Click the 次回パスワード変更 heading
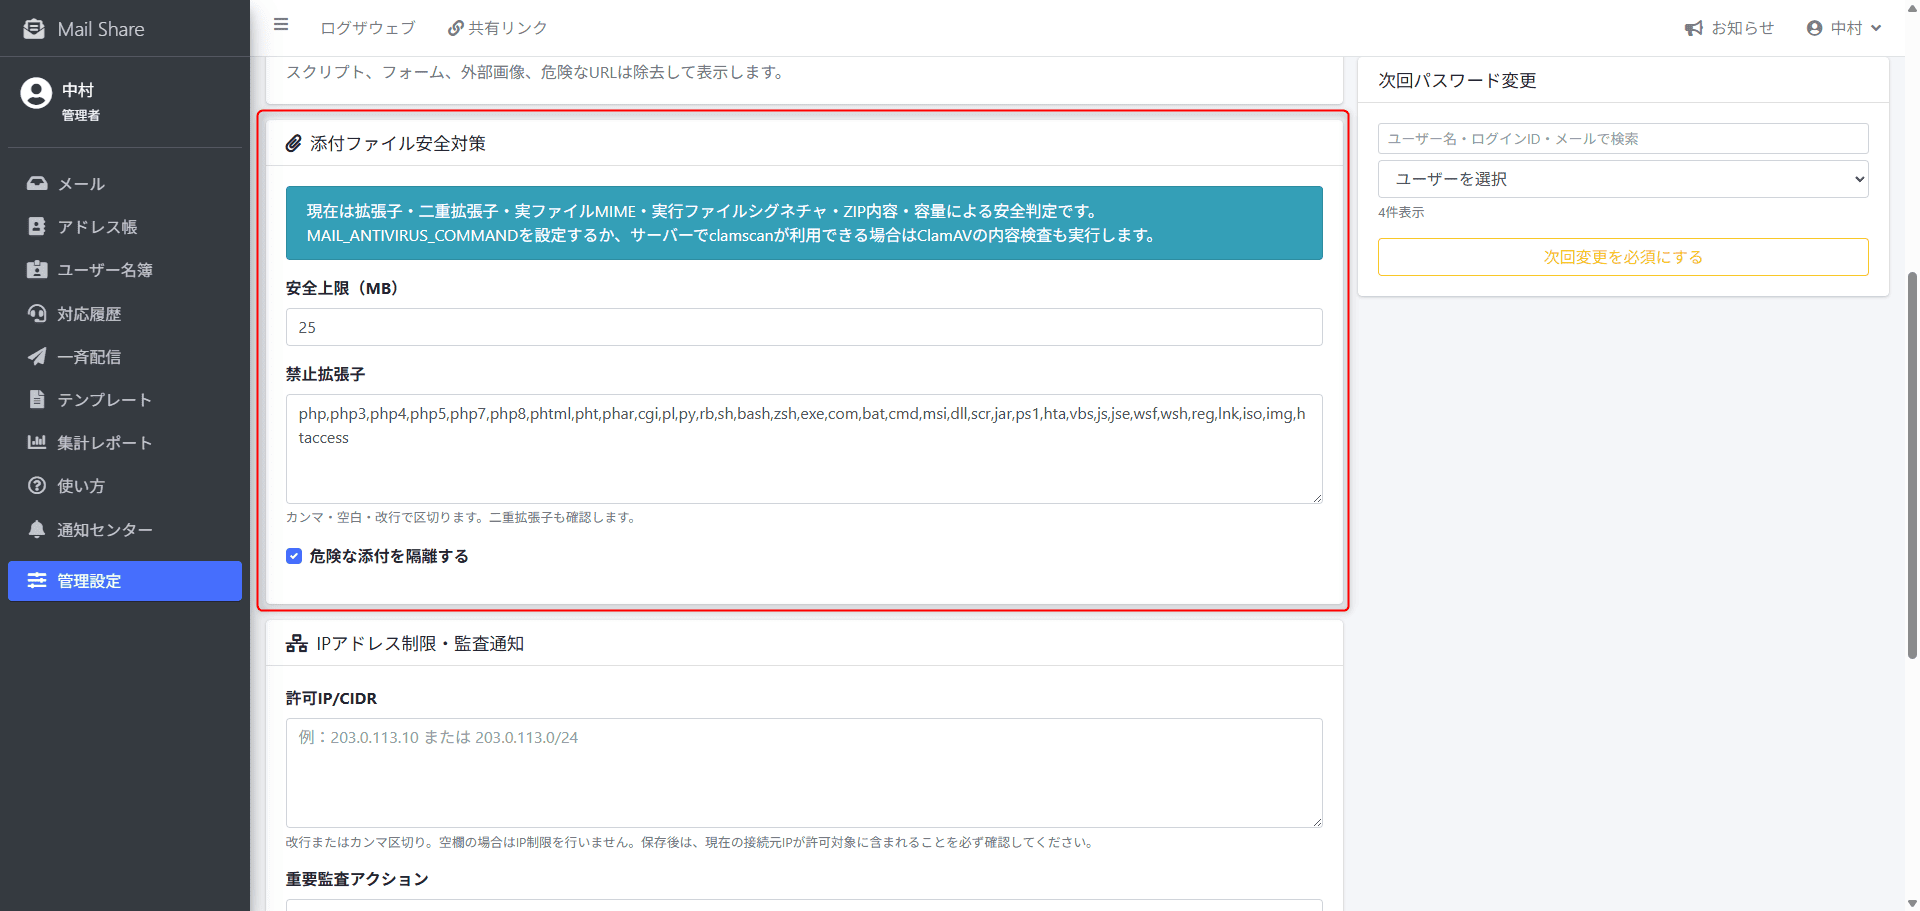This screenshot has width=1920, height=911. (1457, 81)
